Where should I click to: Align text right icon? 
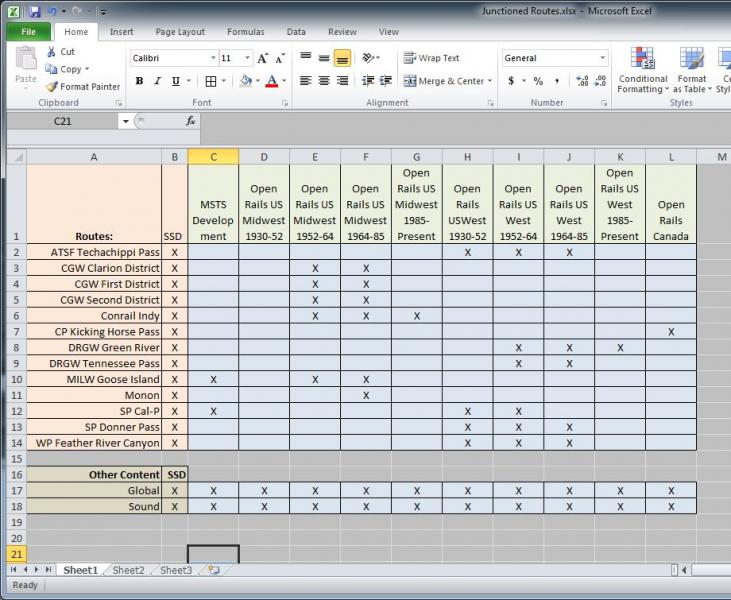tap(342, 81)
